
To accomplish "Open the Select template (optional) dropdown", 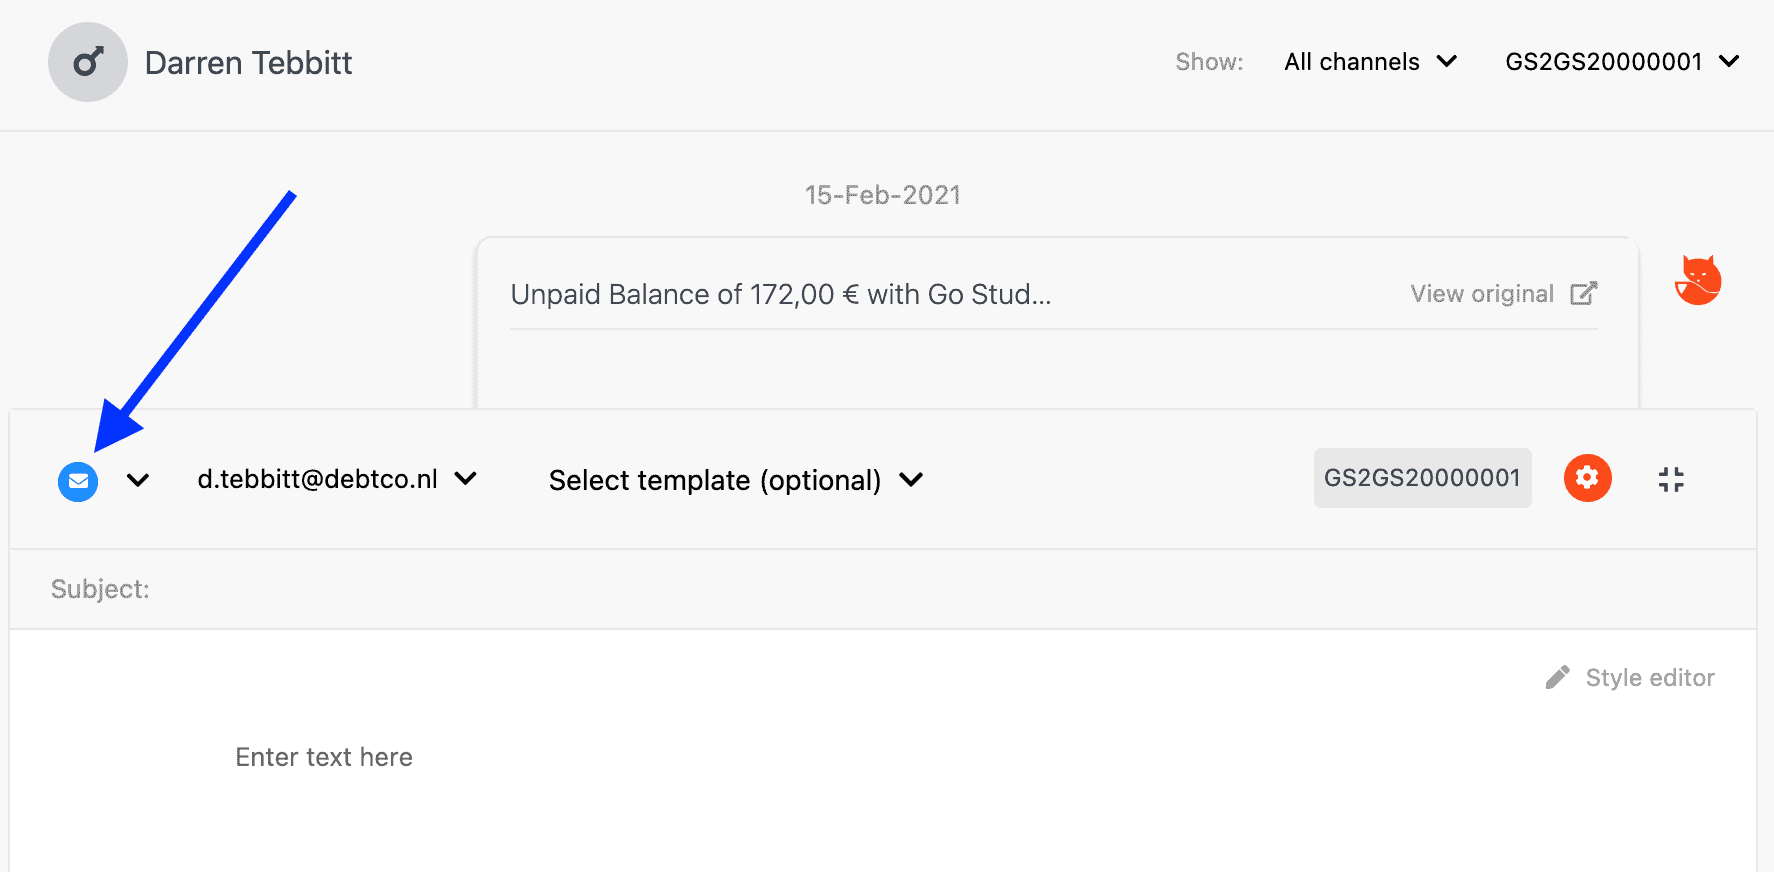I will tap(735, 480).
